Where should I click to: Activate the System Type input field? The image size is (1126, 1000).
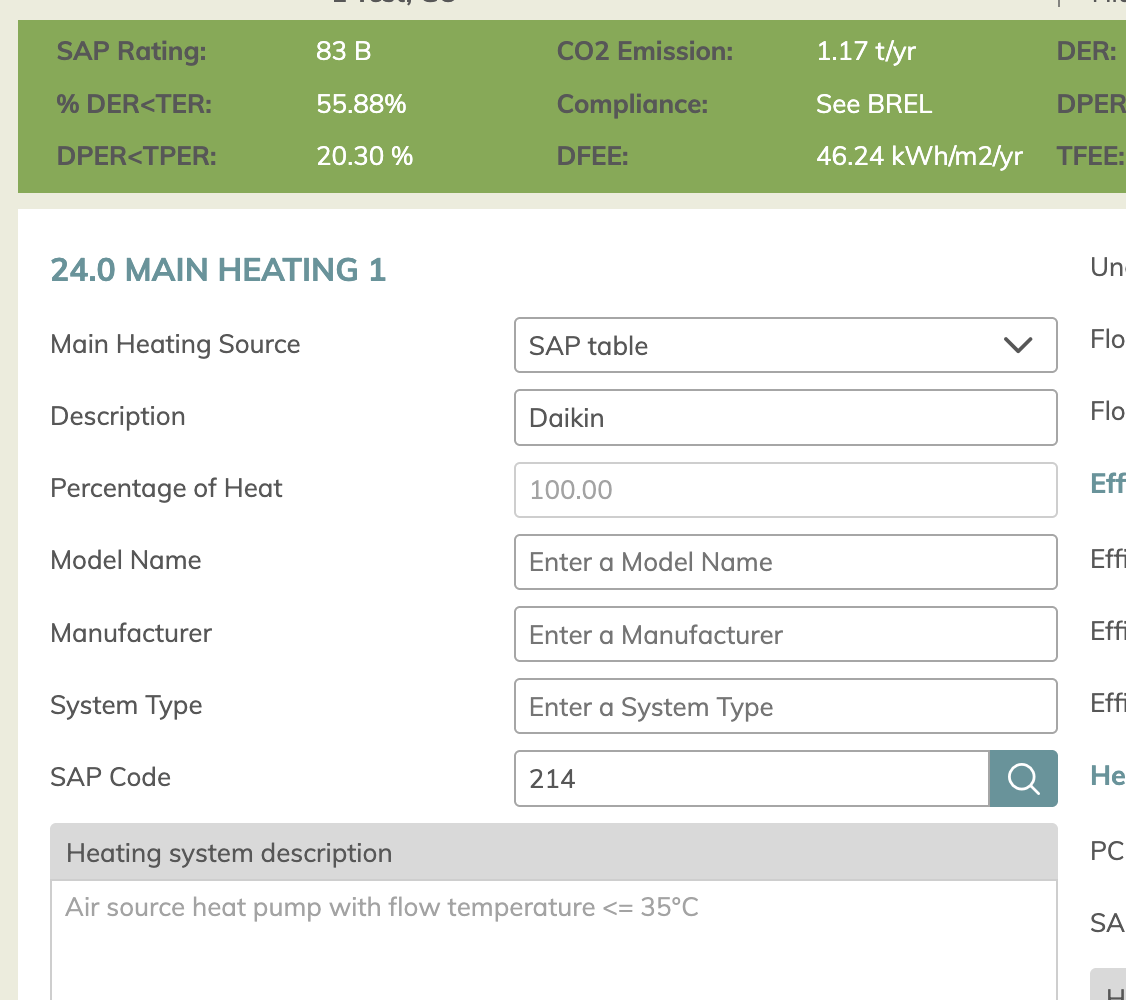click(x=786, y=706)
